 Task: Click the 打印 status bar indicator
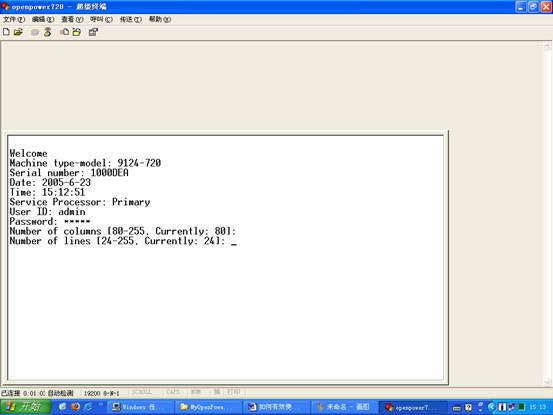coord(233,391)
